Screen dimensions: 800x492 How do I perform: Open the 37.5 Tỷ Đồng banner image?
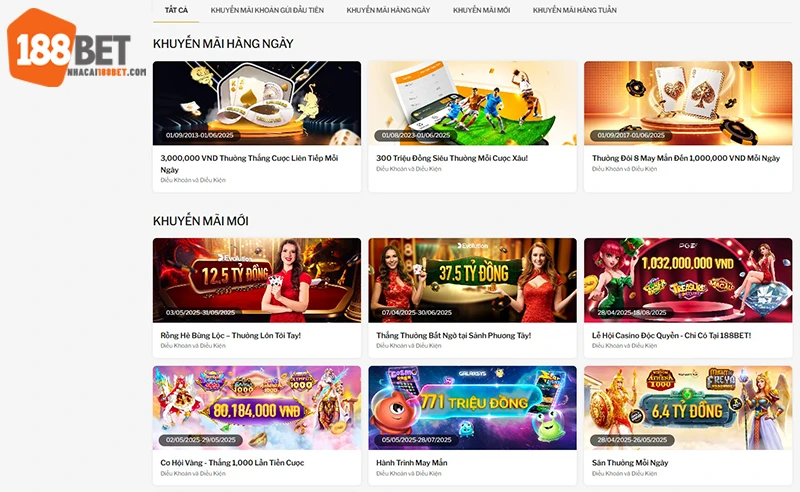[472, 280]
